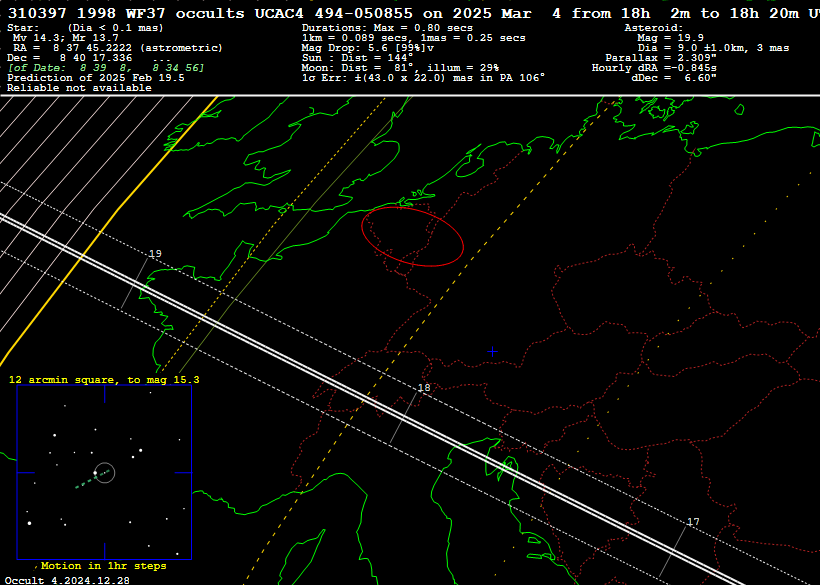The height and width of the screenshot is (585, 820).
Task: Click the star finder chart thumbnail
Action: (x=105, y=473)
